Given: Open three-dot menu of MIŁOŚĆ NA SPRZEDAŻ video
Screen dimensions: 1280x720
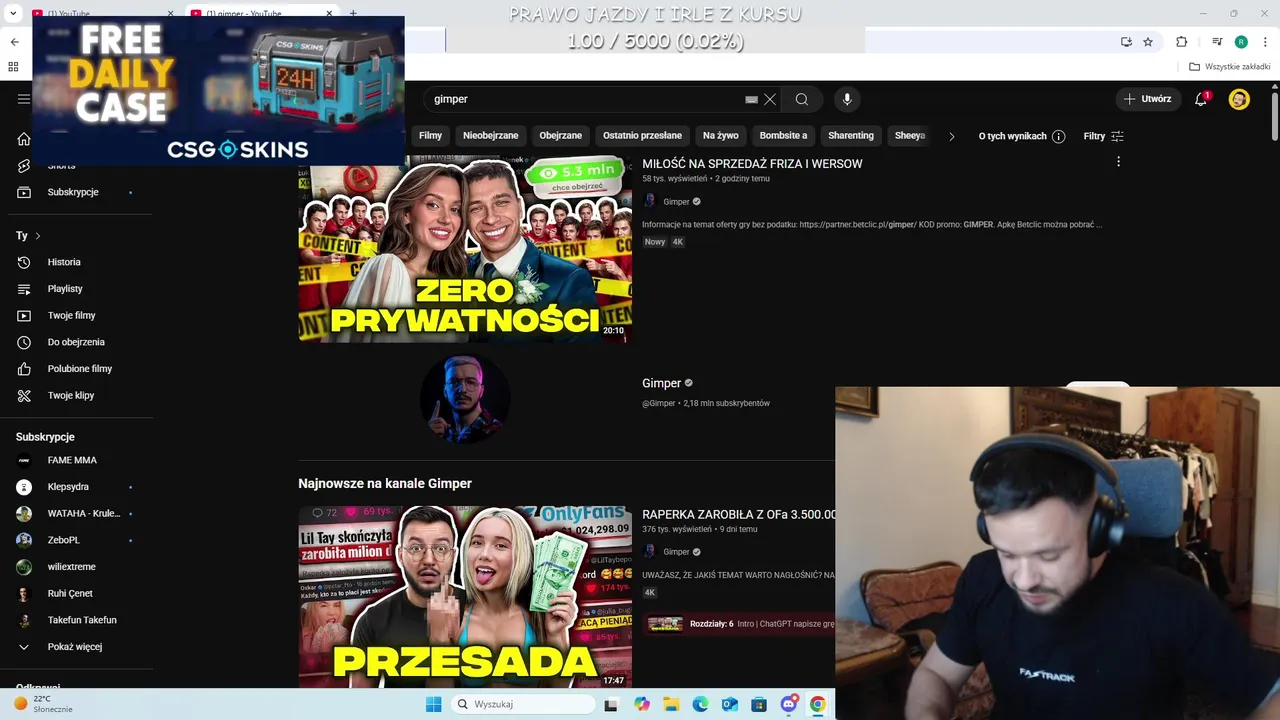Looking at the screenshot, I should (x=1118, y=161).
